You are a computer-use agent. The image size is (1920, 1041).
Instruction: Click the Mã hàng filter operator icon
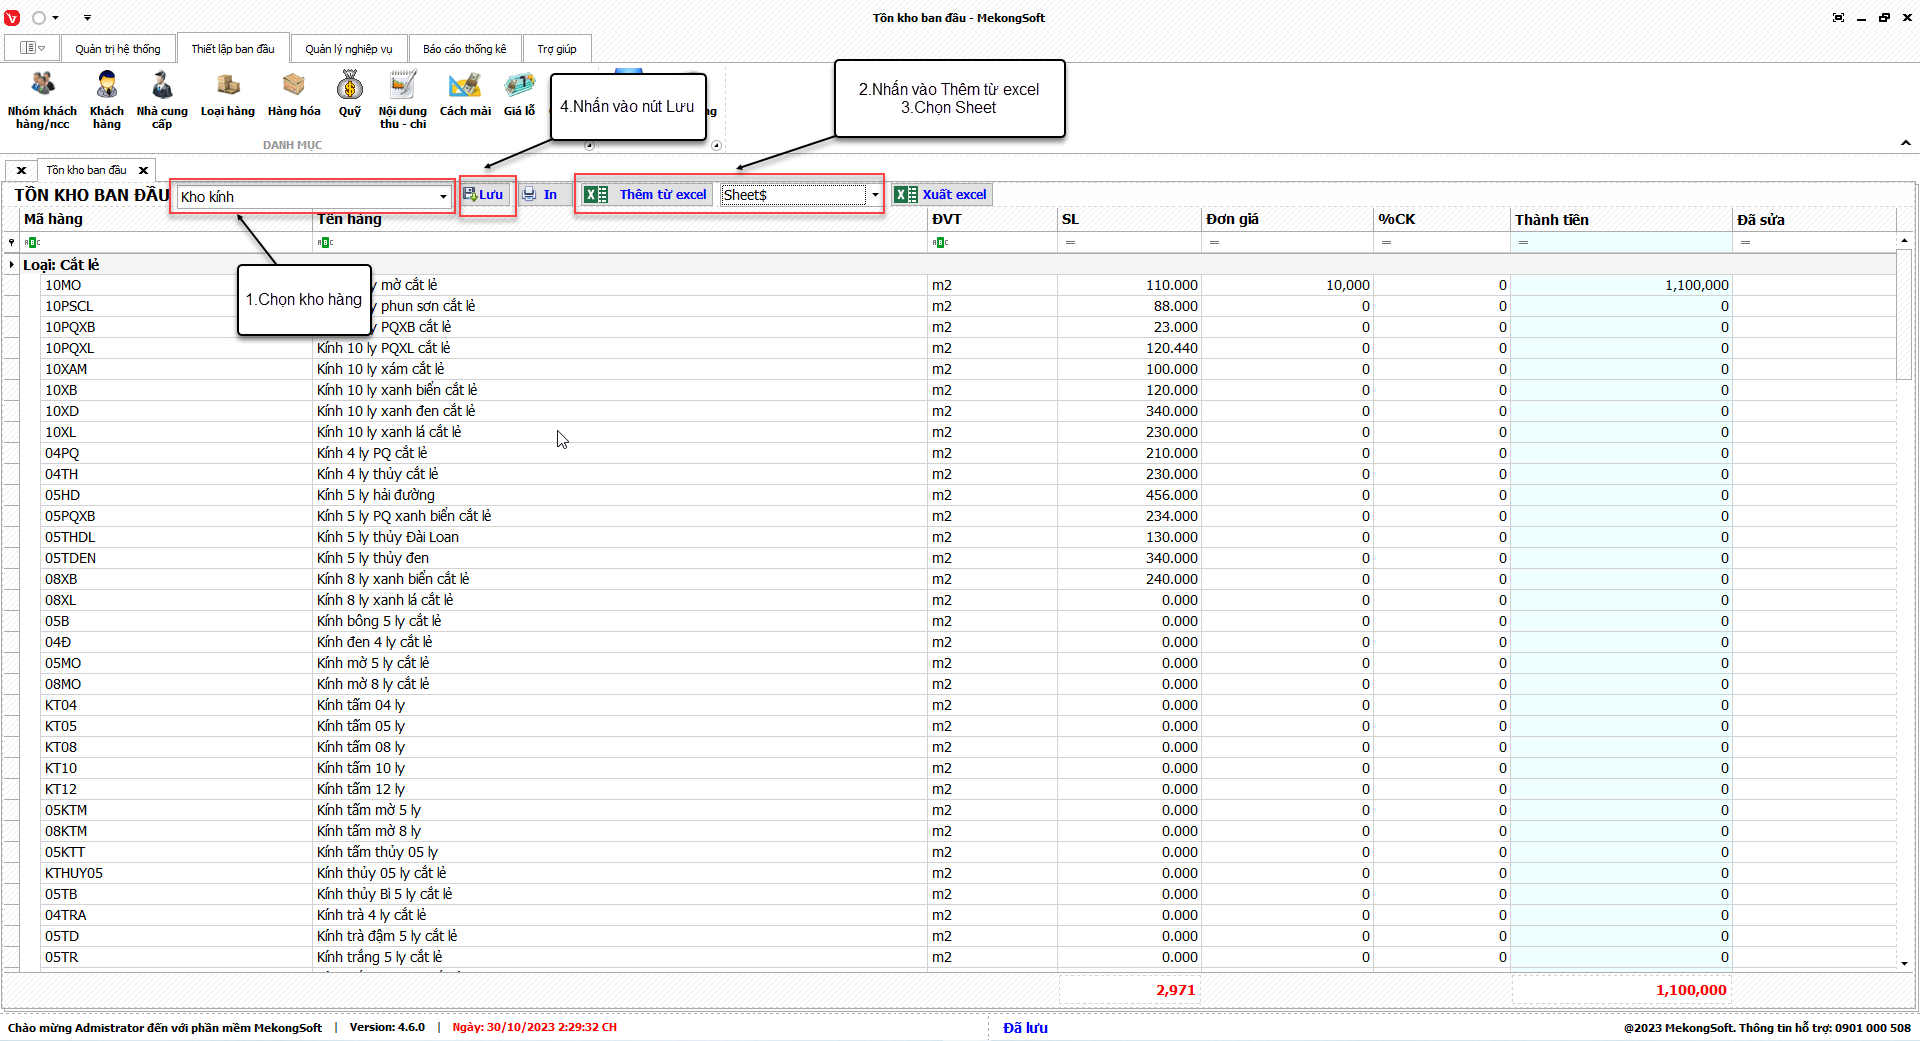coord(32,242)
